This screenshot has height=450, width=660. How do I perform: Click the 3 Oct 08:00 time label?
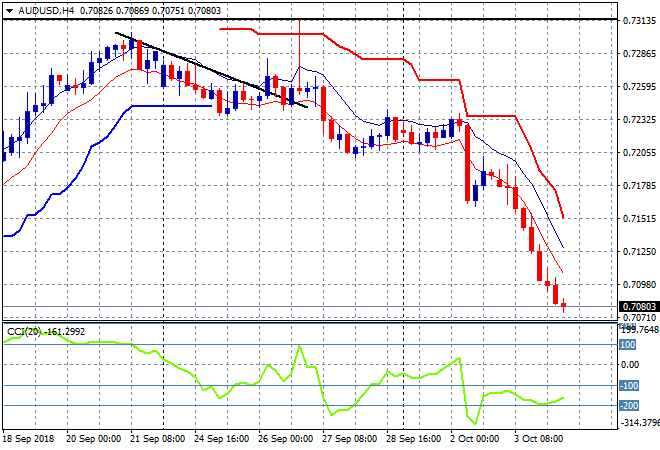[539, 439]
